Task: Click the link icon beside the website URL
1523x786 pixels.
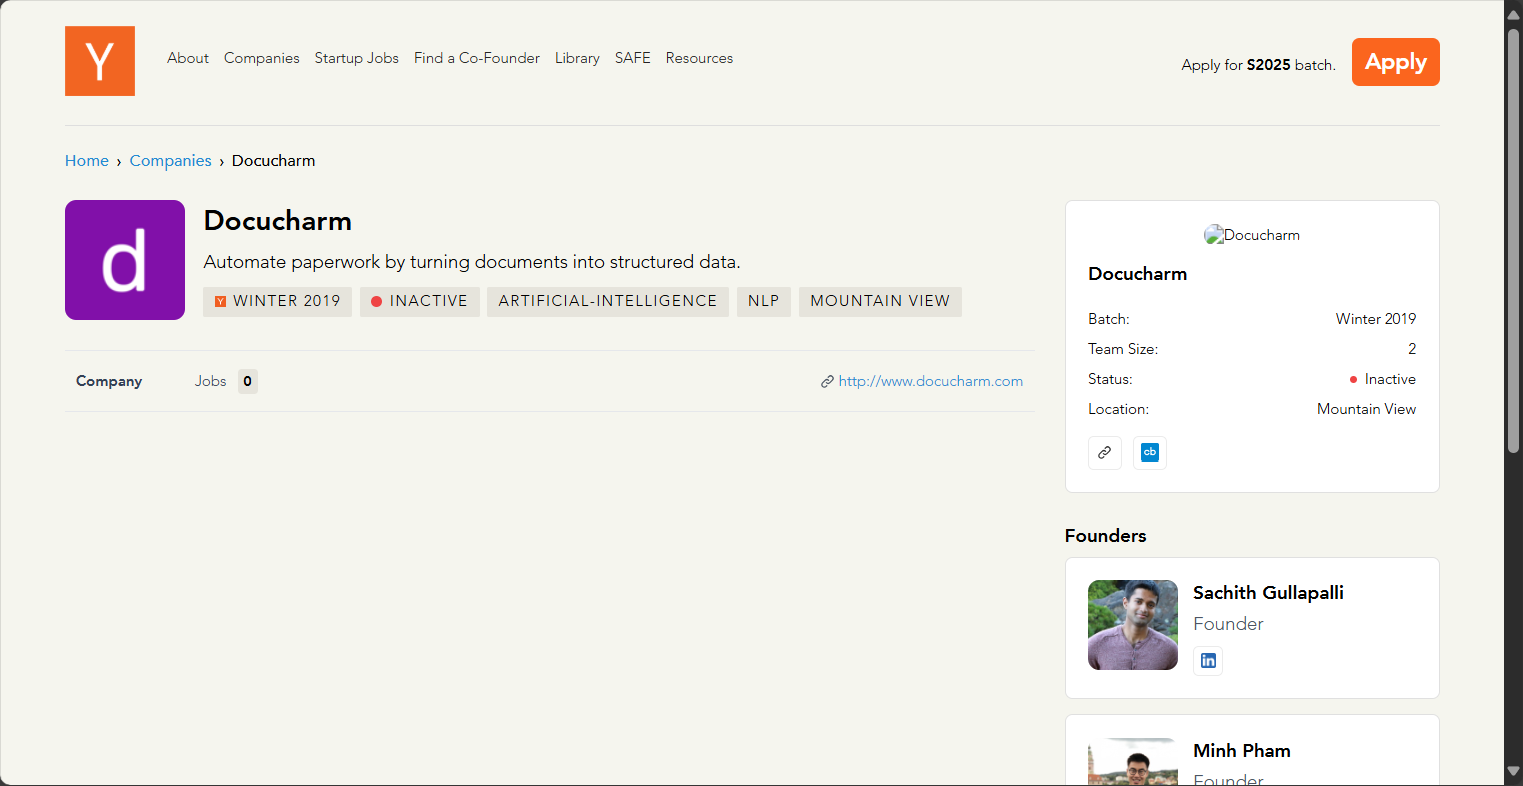Action: (x=827, y=381)
